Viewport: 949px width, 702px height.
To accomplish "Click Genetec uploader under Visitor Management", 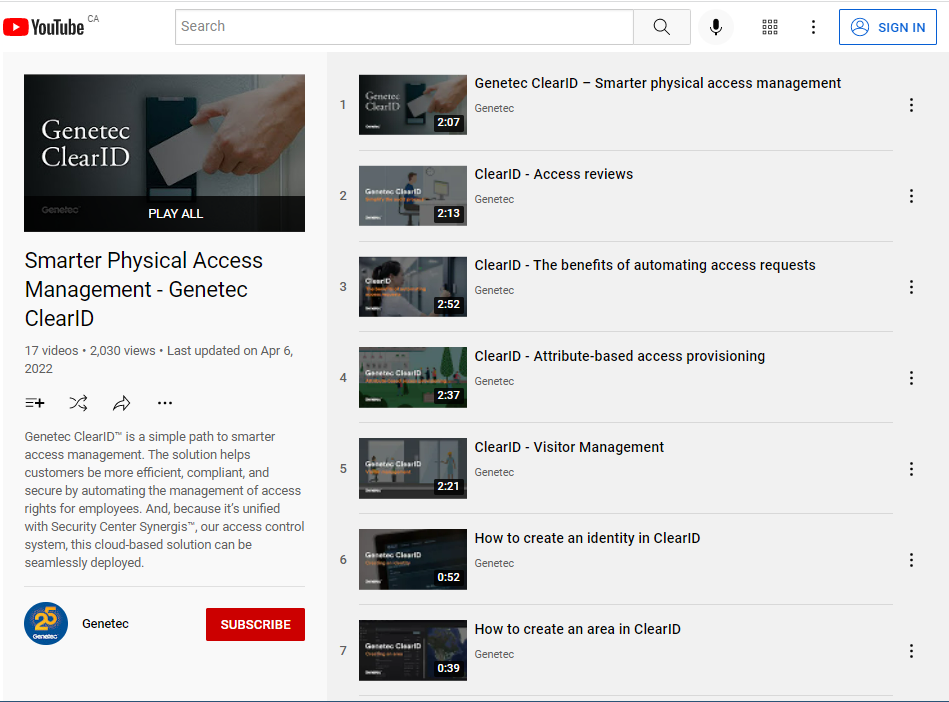I will (494, 473).
